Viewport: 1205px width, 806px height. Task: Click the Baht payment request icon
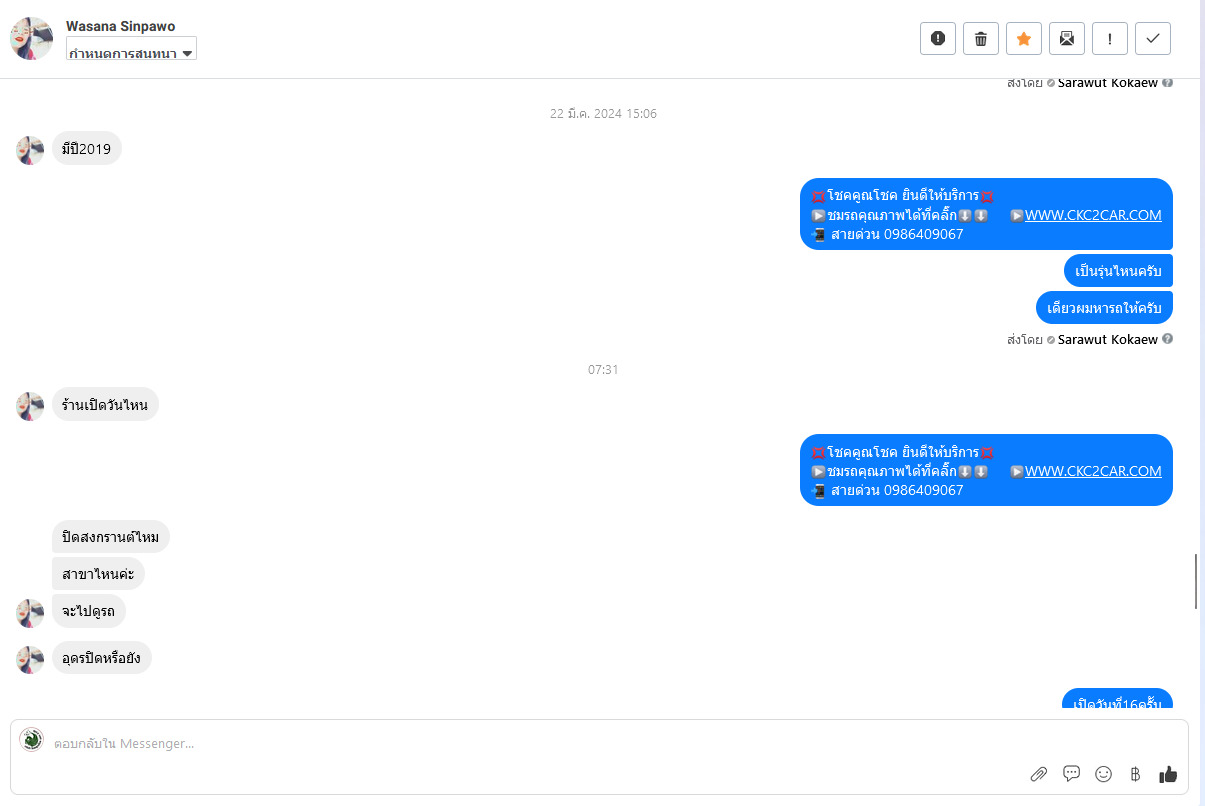coord(1135,774)
